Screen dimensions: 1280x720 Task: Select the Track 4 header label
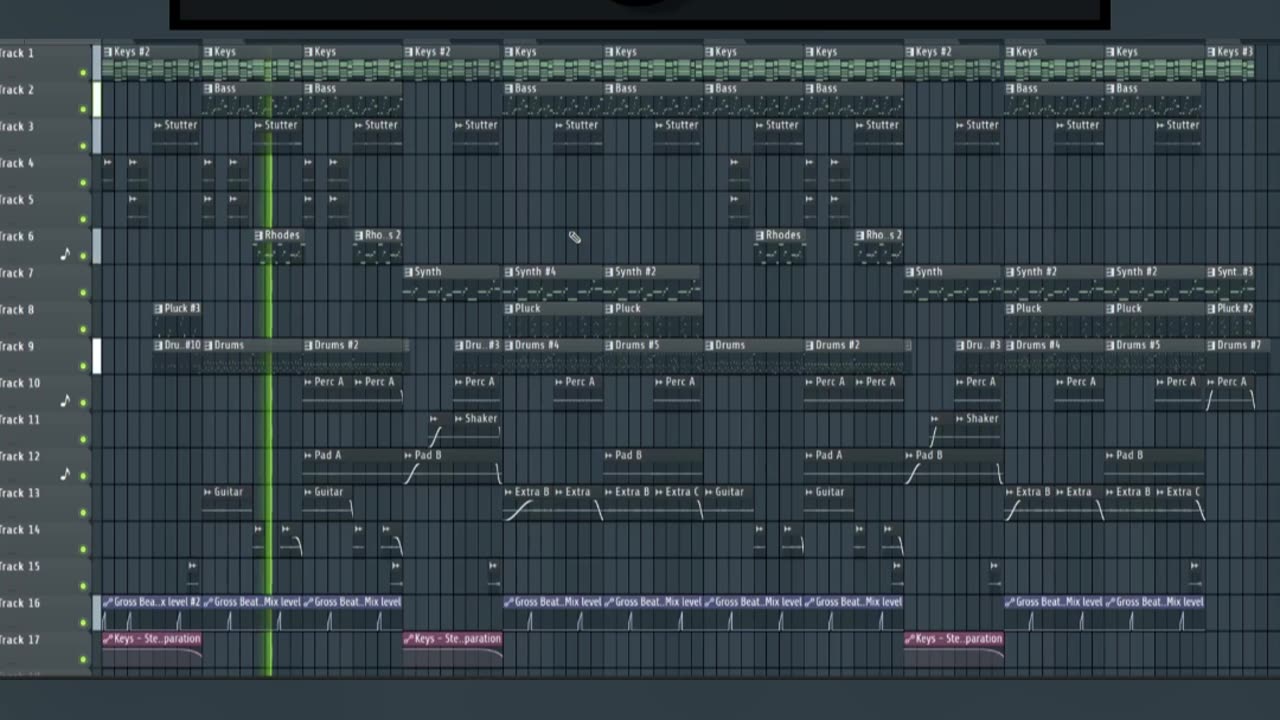coord(17,164)
